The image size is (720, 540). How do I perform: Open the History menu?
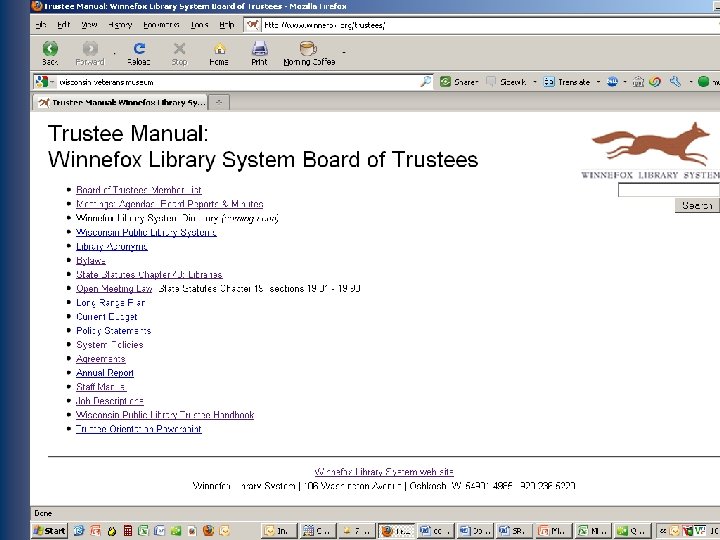click(x=120, y=25)
